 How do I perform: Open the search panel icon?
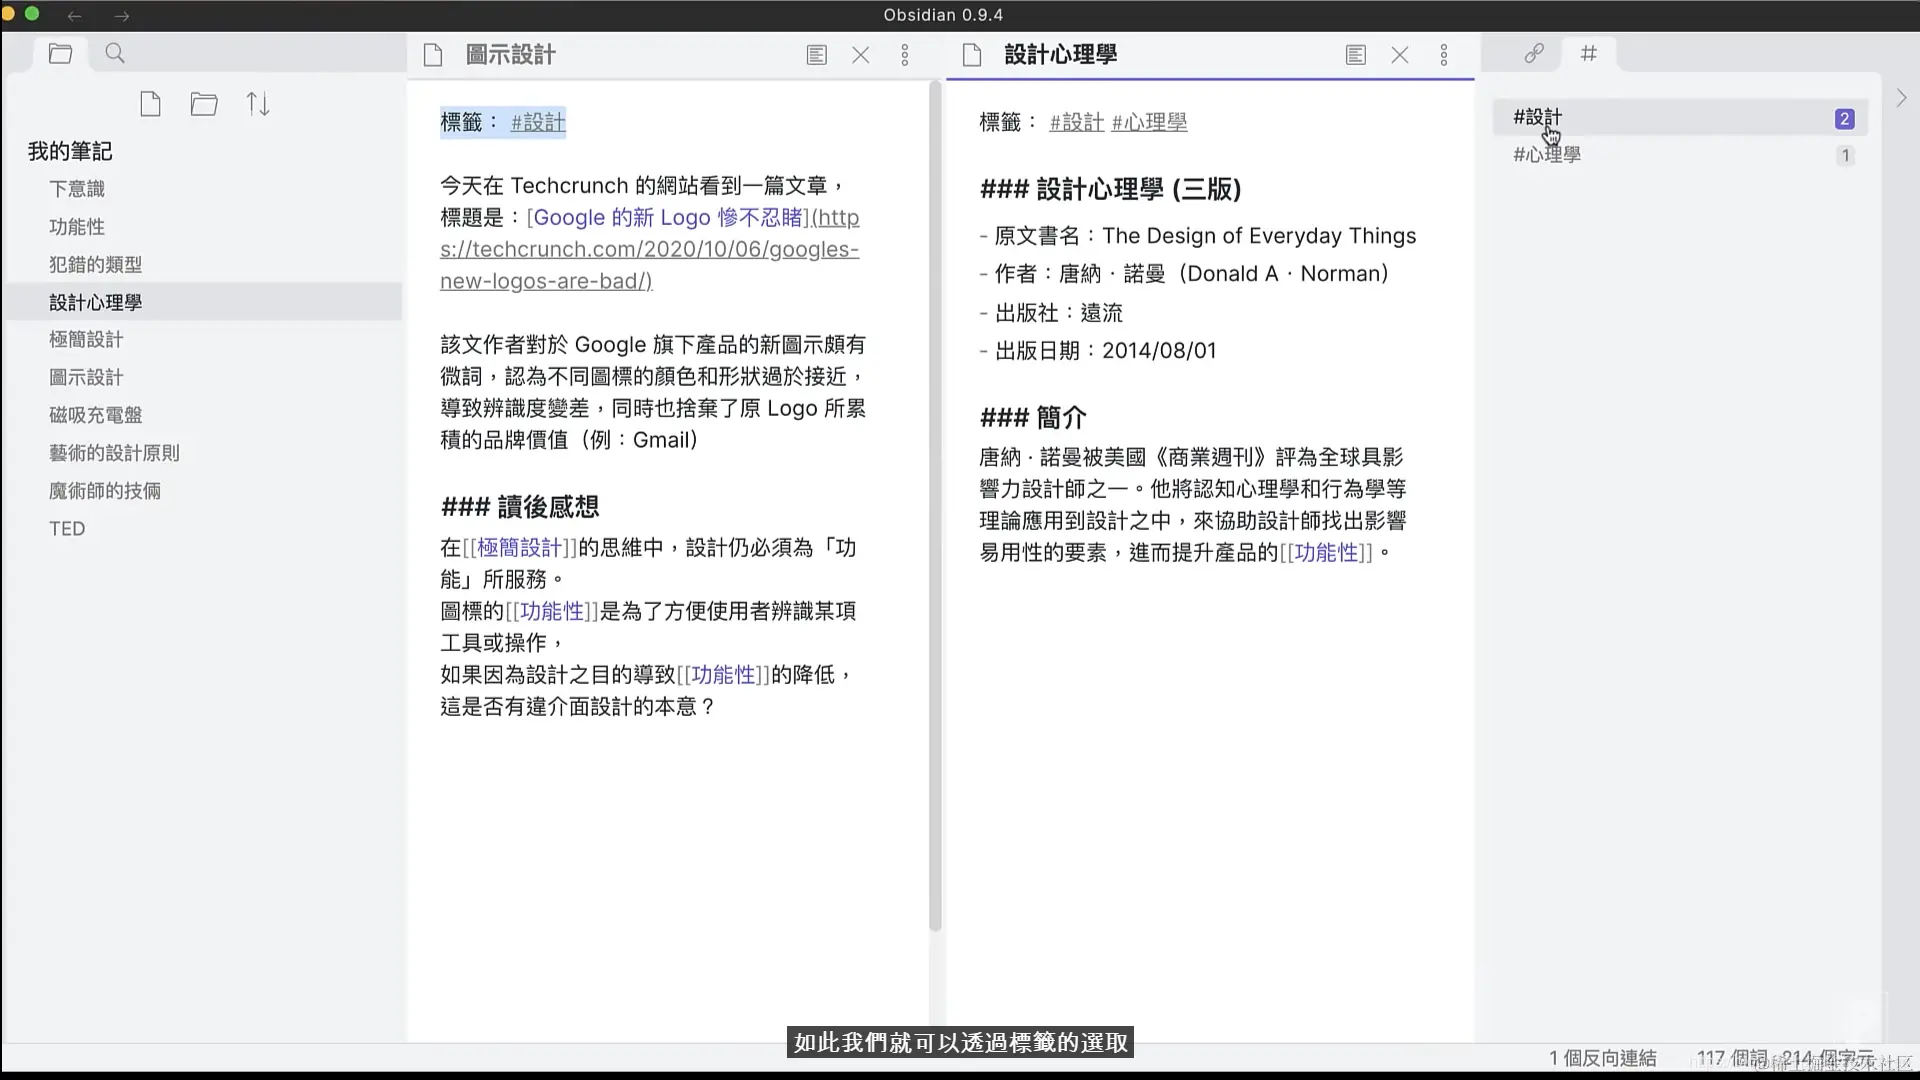coord(115,54)
